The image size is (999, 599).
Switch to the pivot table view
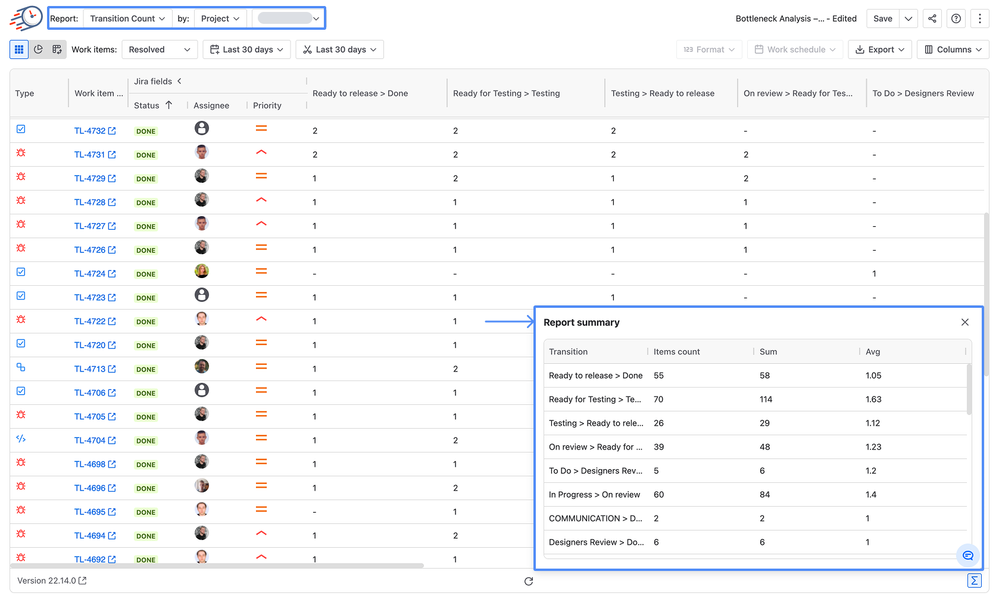[x=57, y=49]
